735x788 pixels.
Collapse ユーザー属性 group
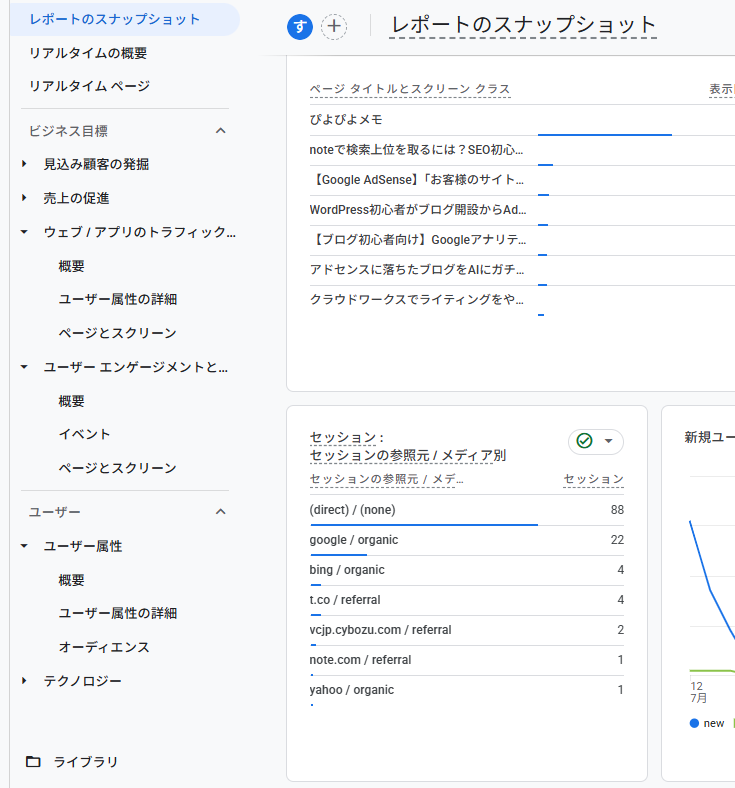[24, 546]
